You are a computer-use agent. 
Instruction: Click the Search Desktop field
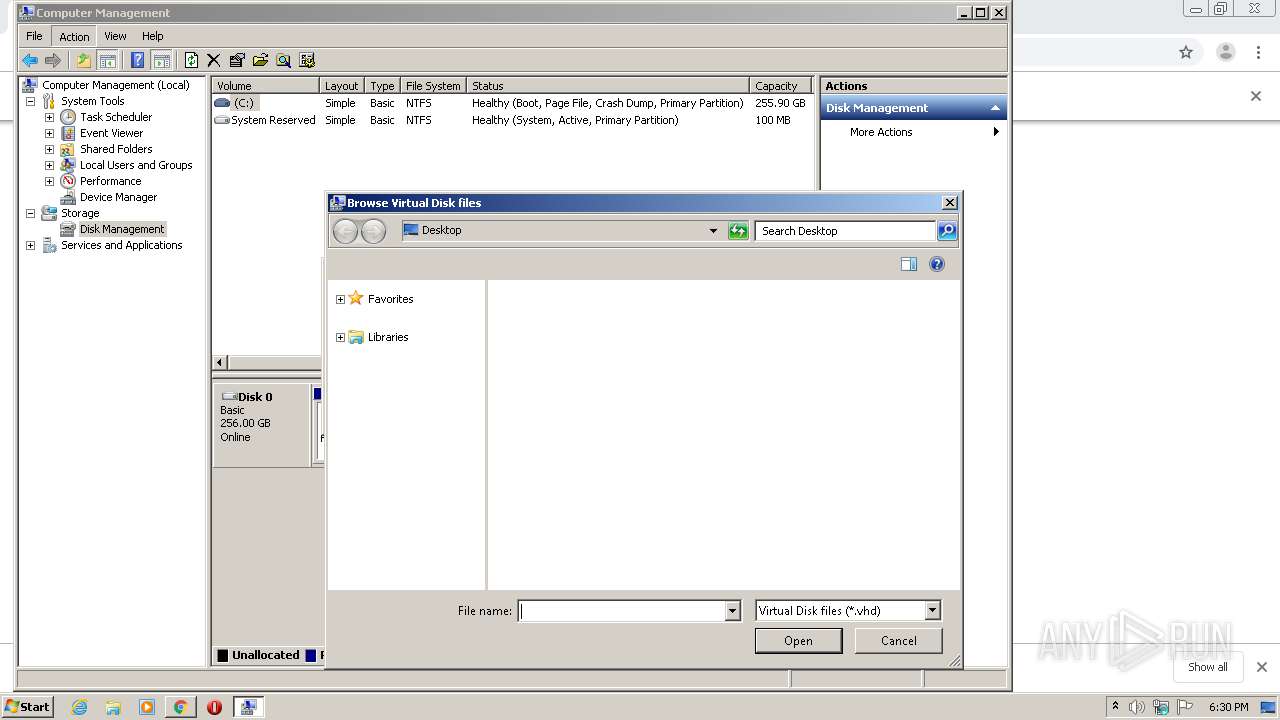tap(845, 231)
